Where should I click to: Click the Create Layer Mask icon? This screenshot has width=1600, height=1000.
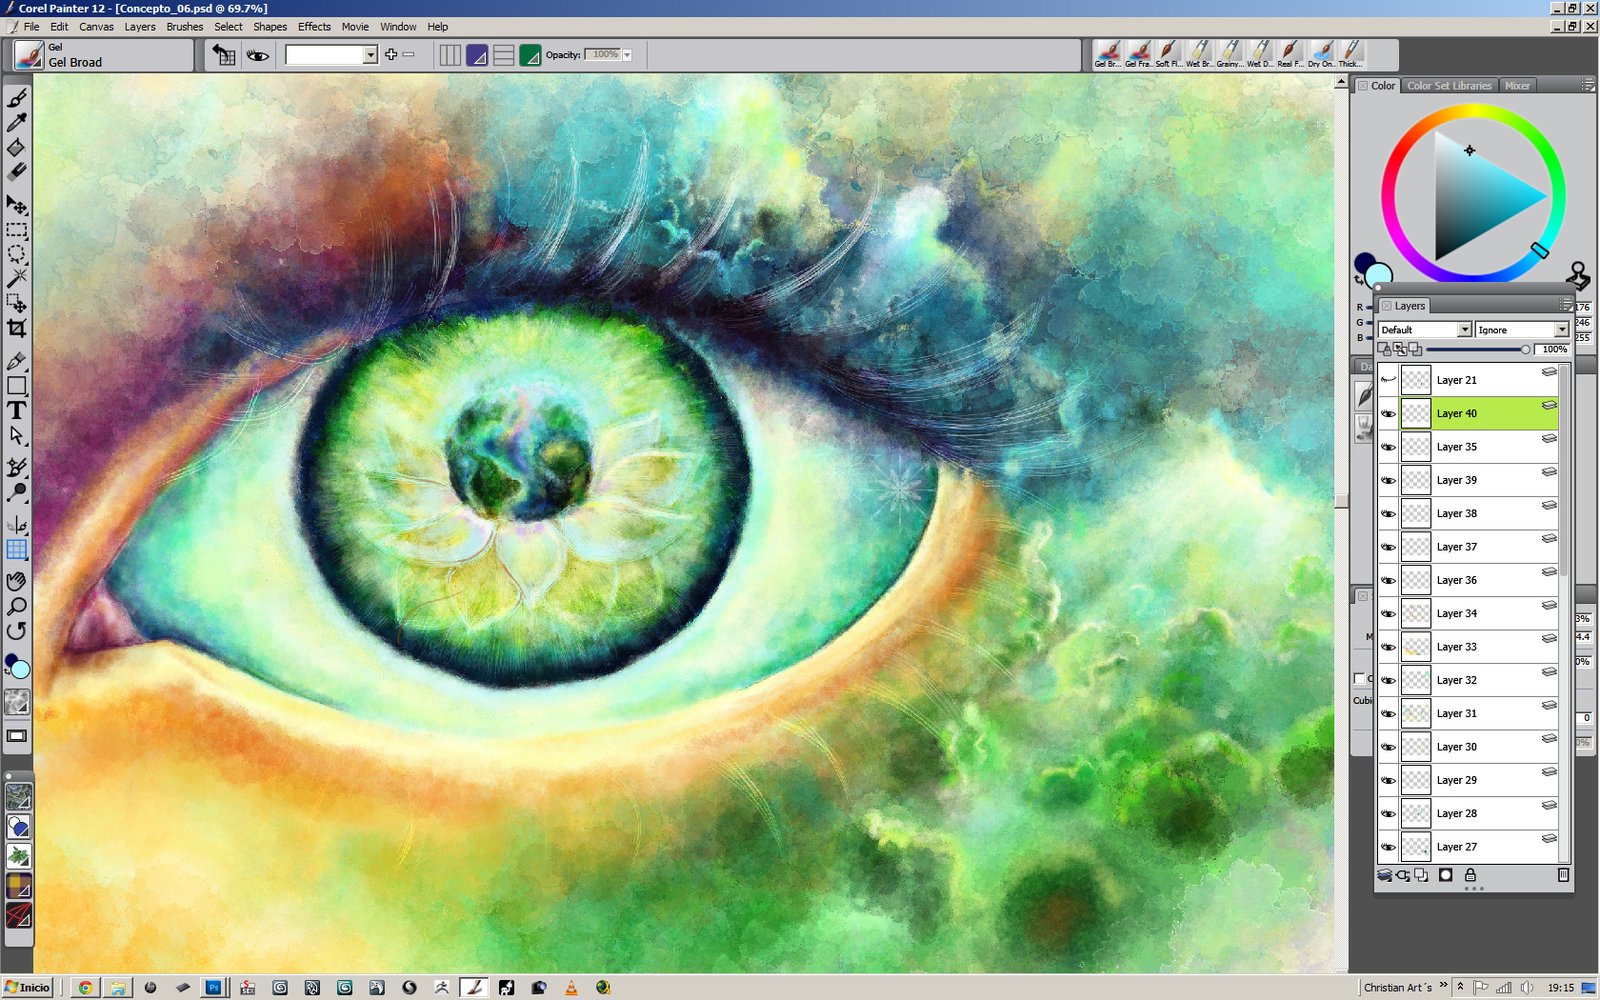[1445, 875]
